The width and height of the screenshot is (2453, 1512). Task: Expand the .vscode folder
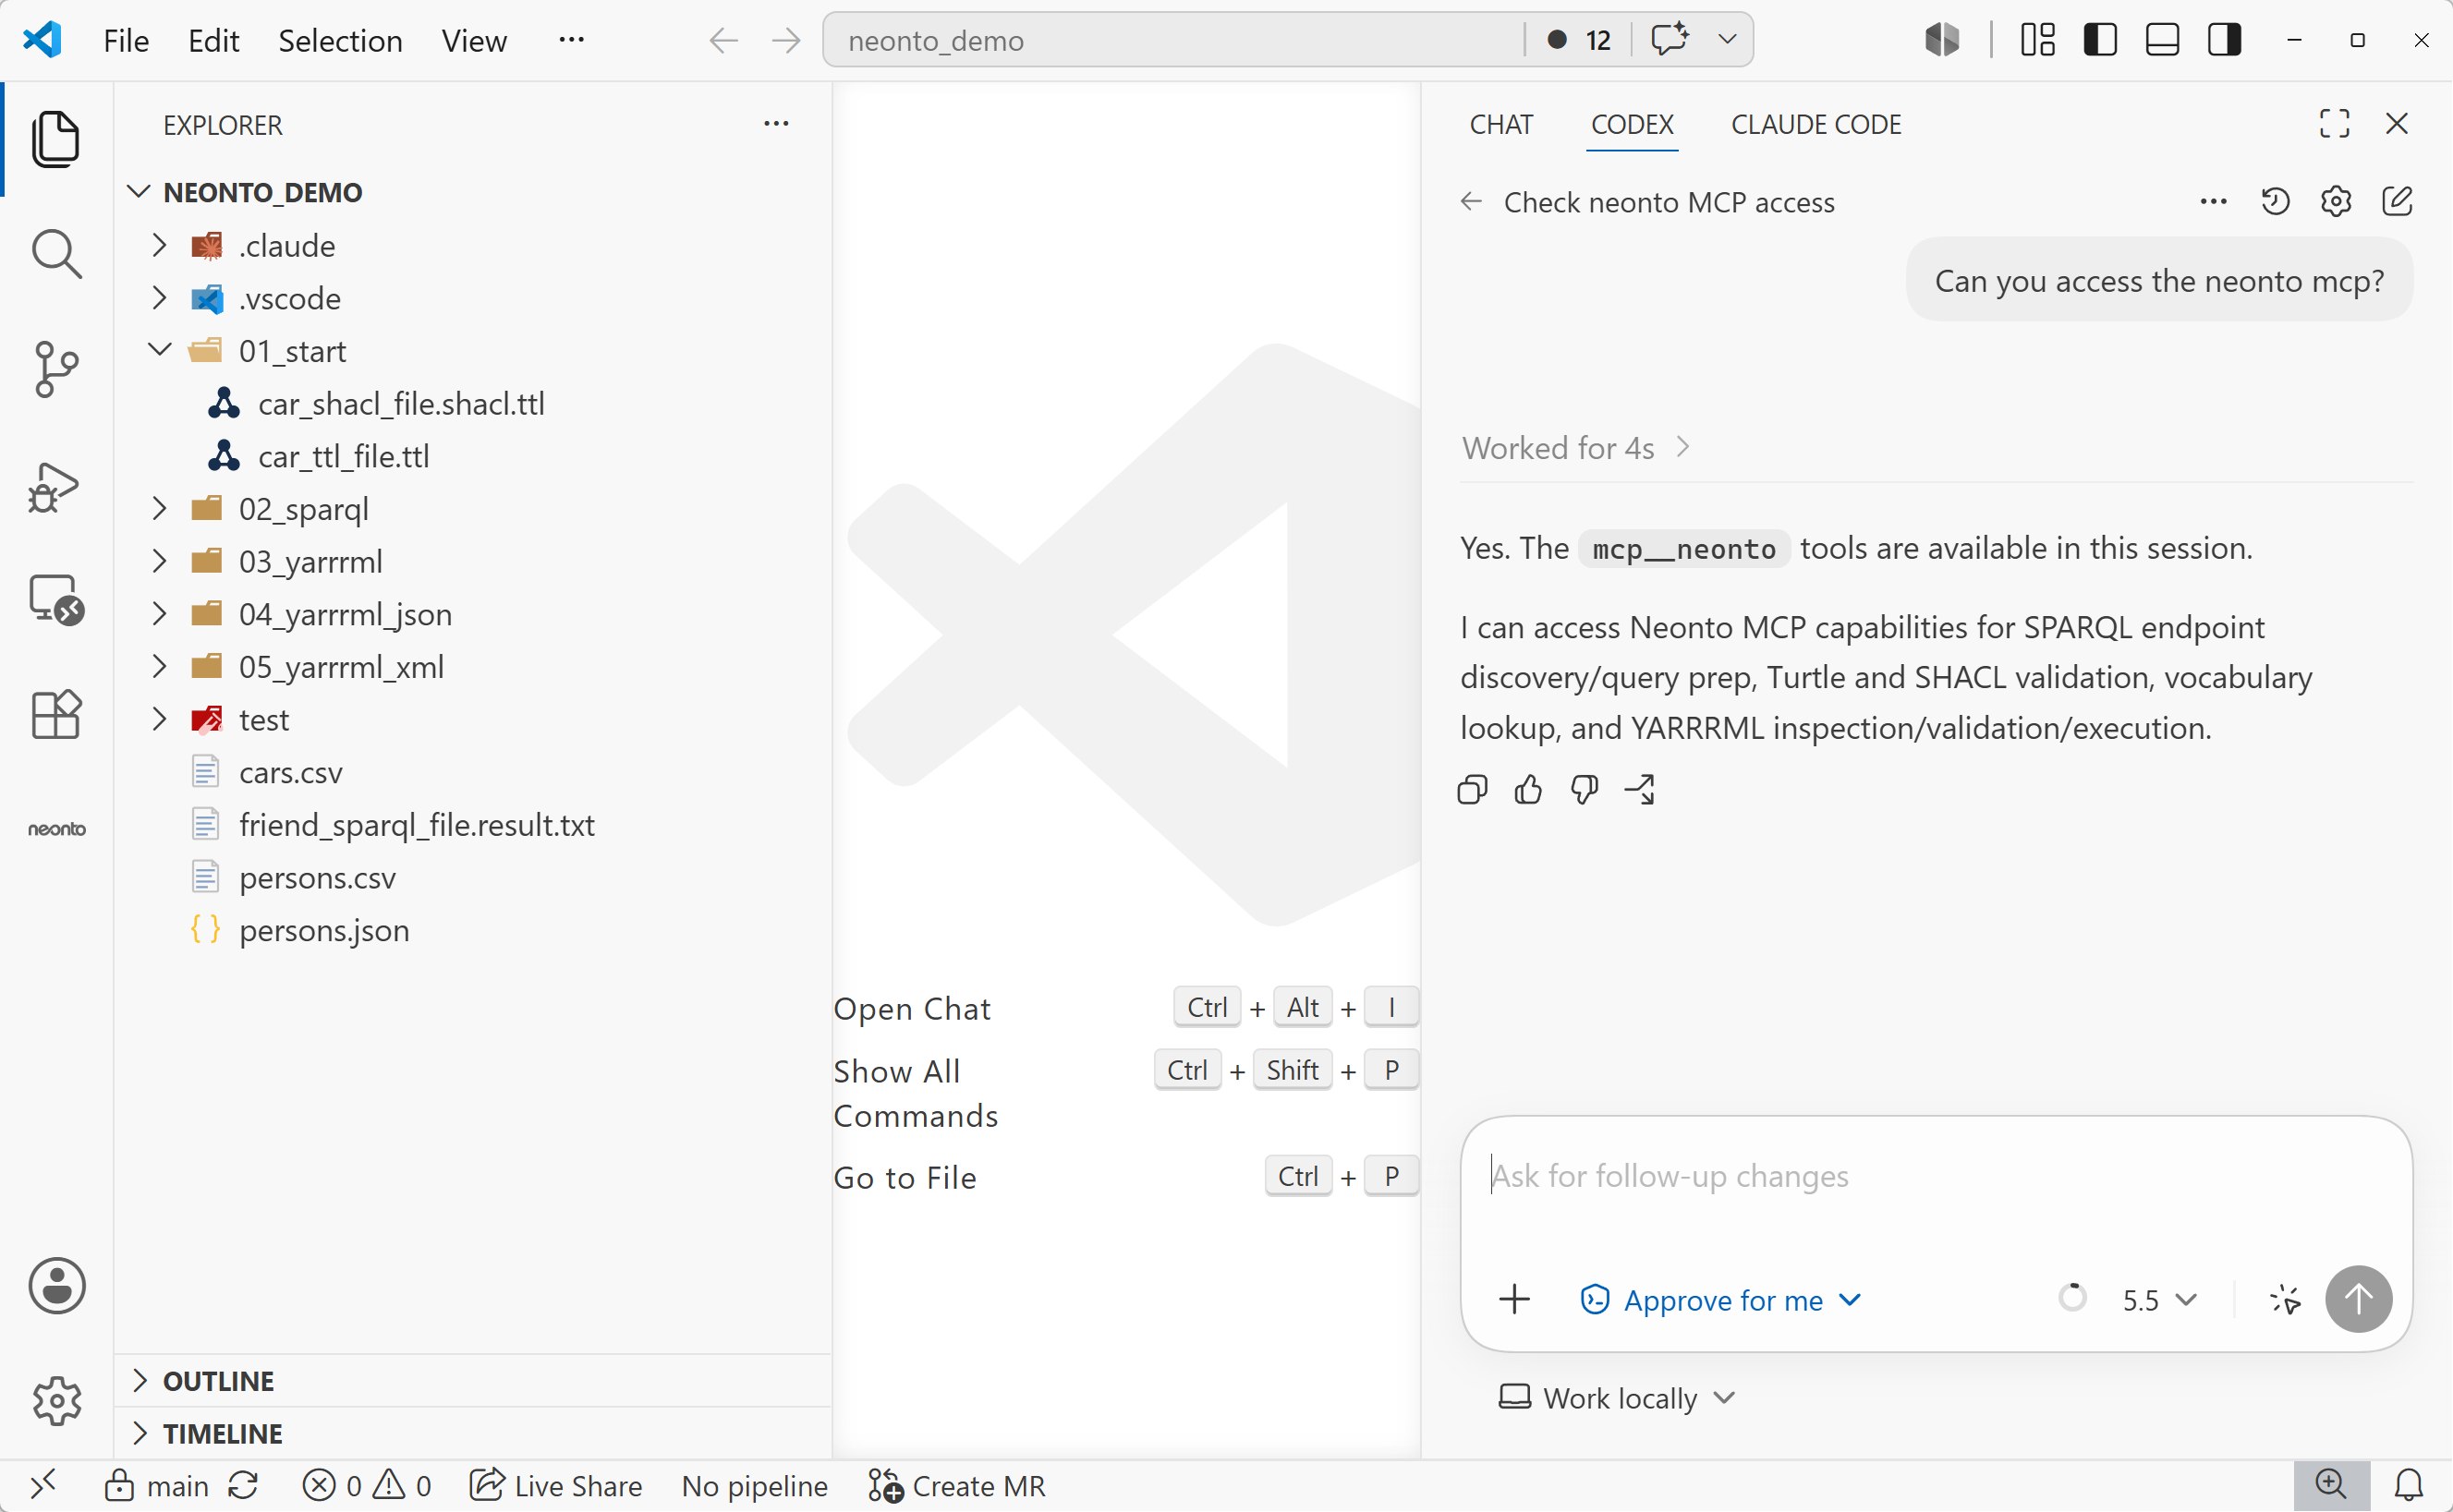159,298
